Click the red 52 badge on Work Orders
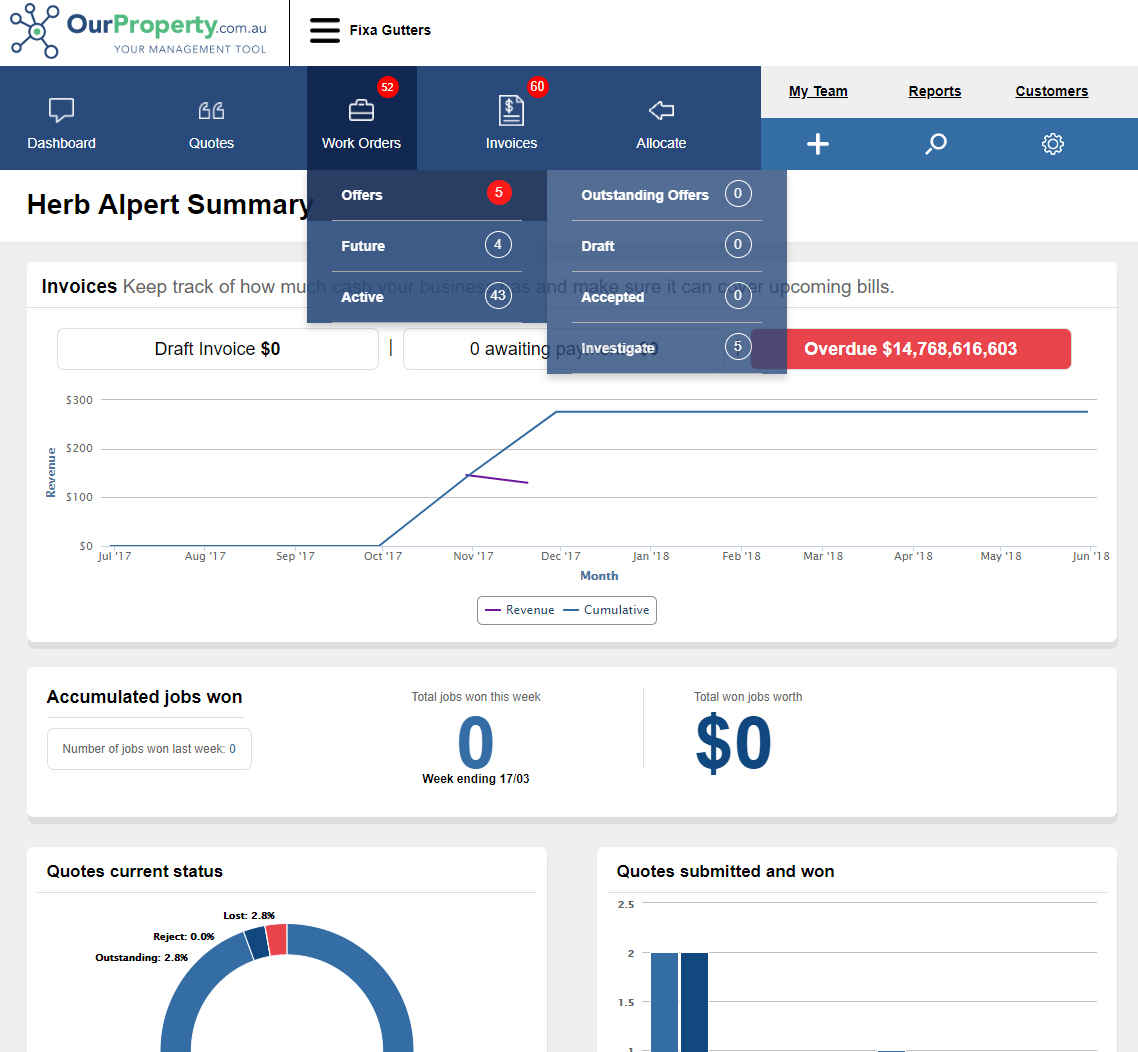 (x=388, y=87)
